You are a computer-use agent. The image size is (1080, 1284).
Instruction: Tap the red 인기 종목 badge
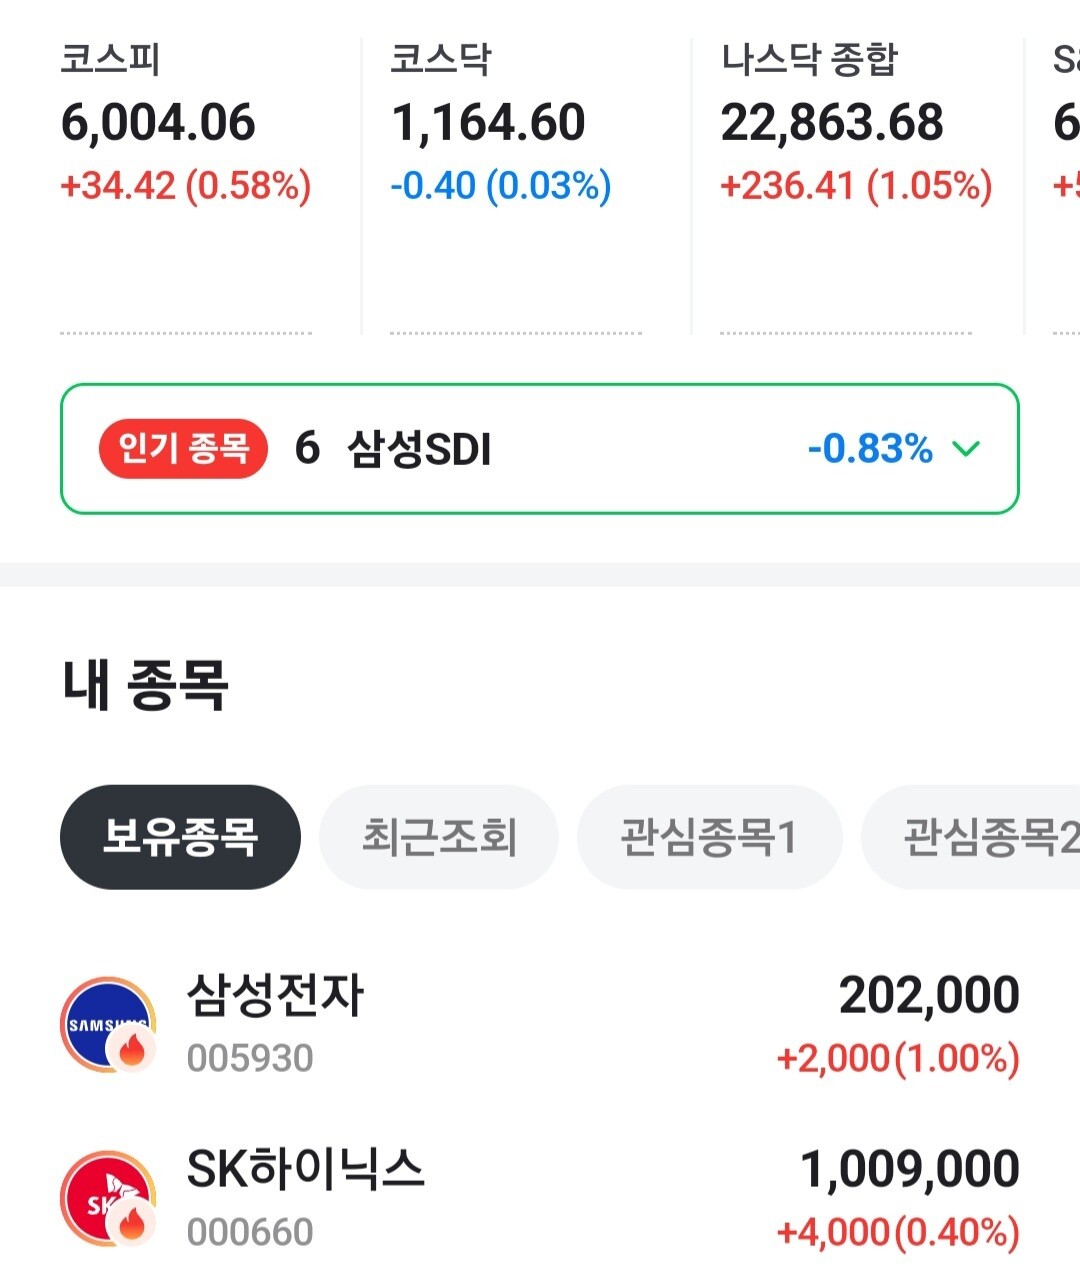pos(183,449)
